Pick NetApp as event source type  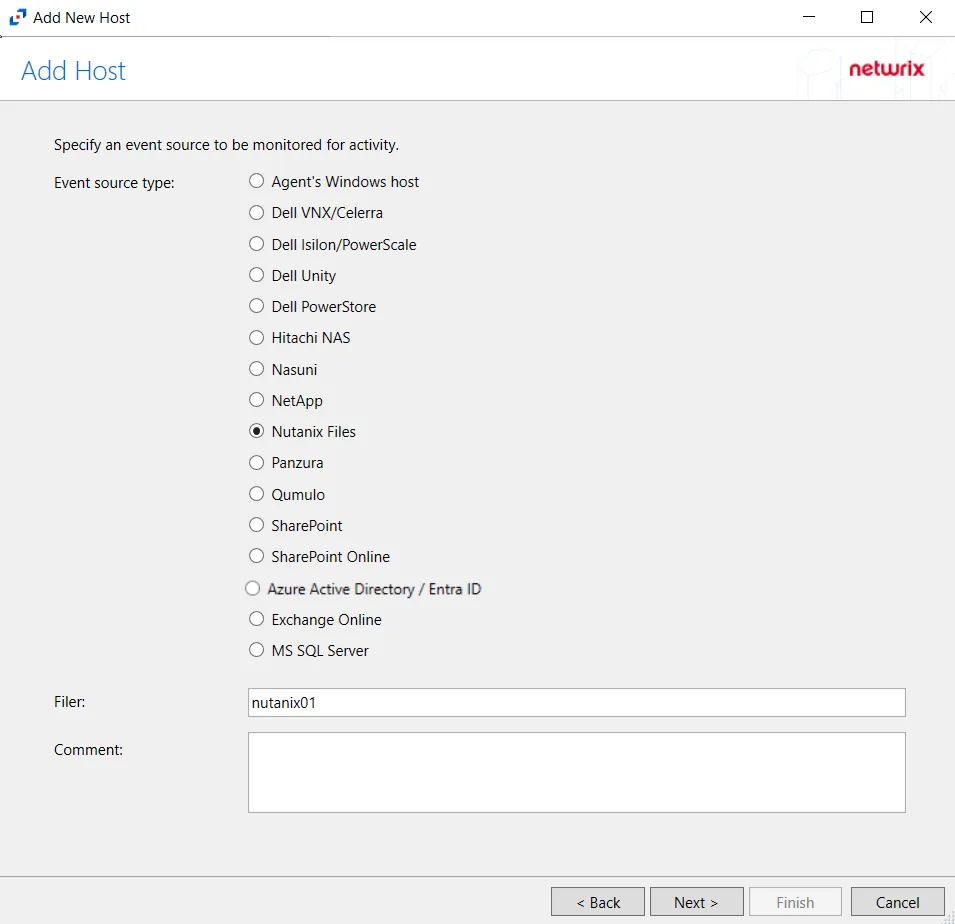pyautogui.click(x=256, y=400)
